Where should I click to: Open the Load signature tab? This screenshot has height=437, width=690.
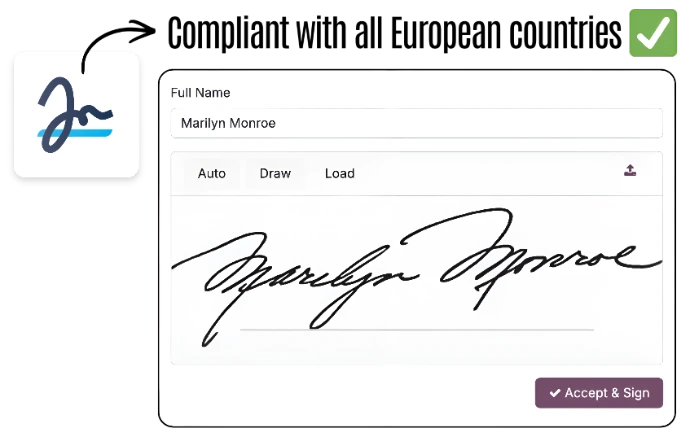340,173
